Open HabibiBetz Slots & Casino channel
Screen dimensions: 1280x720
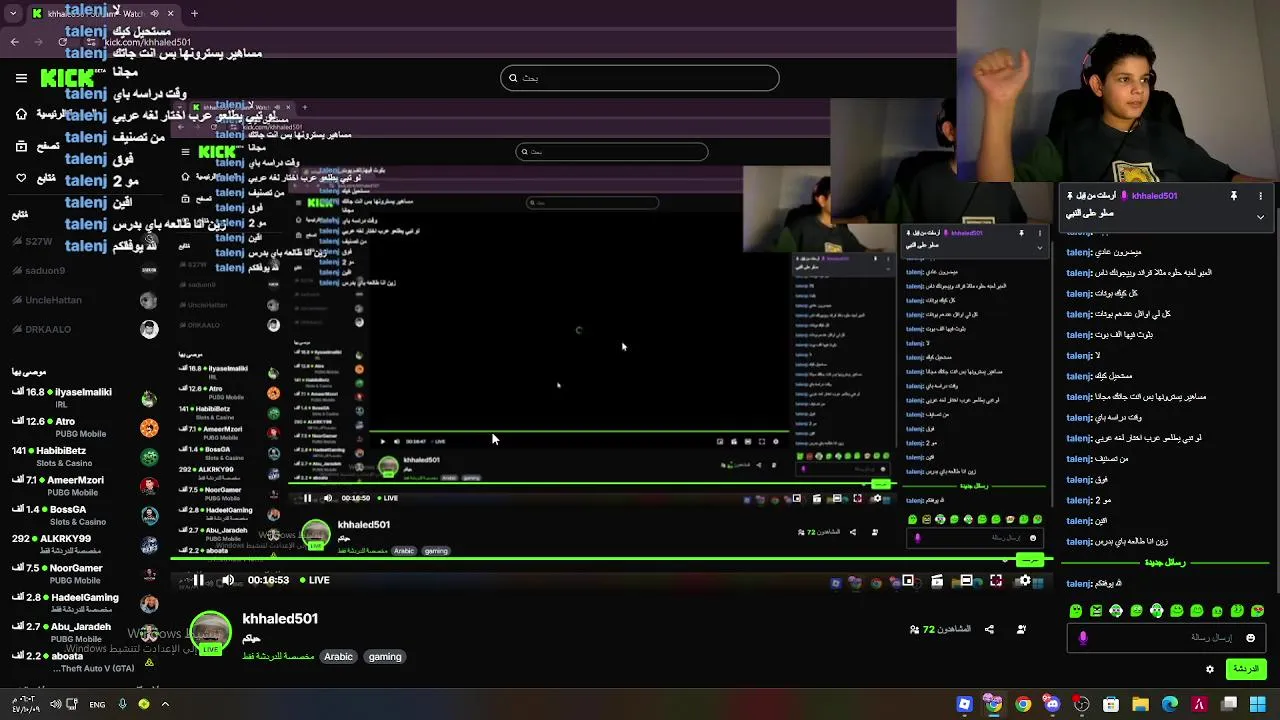pyautogui.click(x=84, y=456)
